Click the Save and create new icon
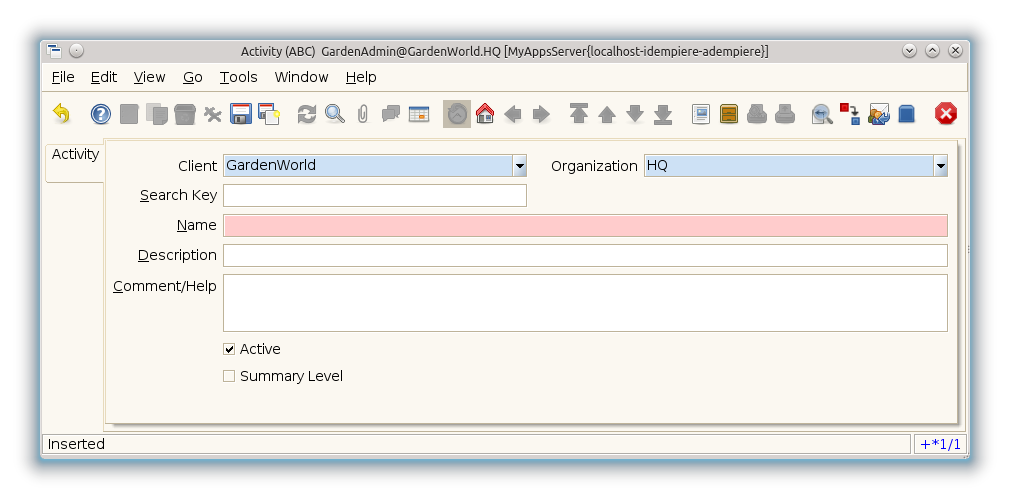 click(x=269, y=114)
